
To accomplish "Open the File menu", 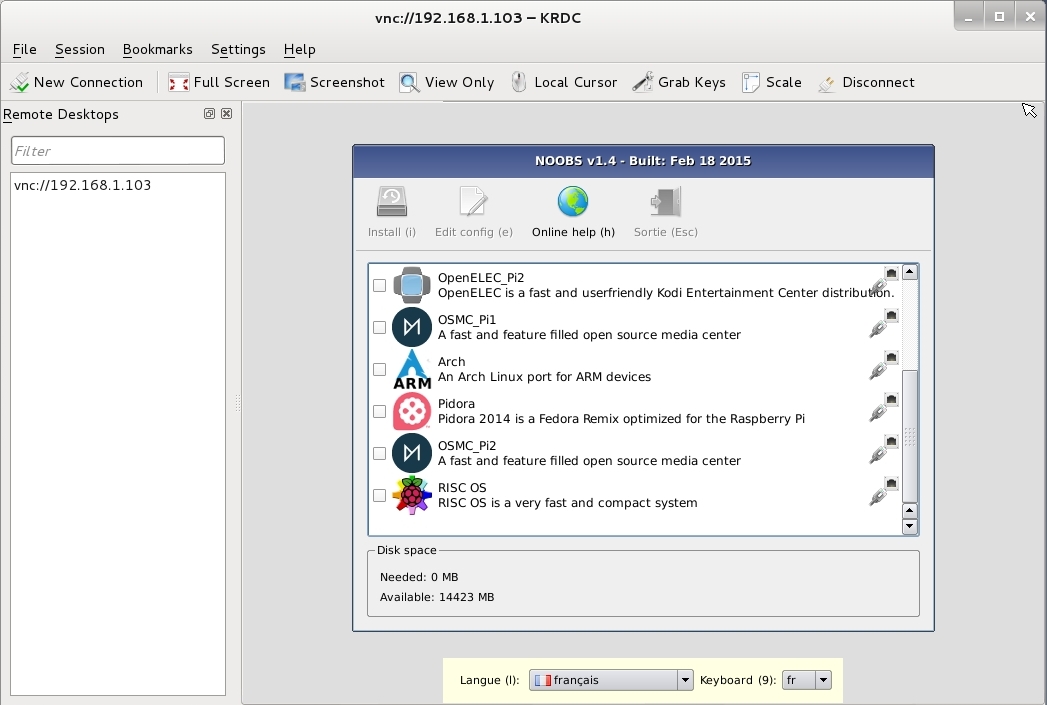I will [25, 49].
